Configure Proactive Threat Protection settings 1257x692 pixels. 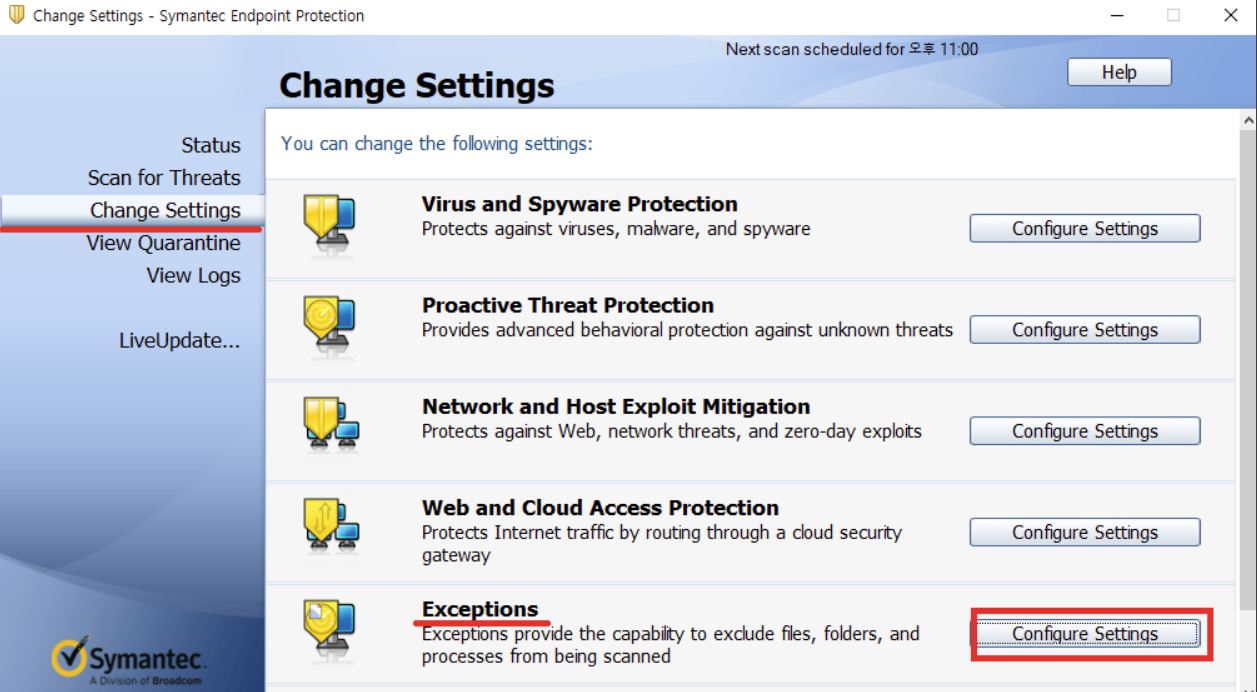pos(1084,330)
